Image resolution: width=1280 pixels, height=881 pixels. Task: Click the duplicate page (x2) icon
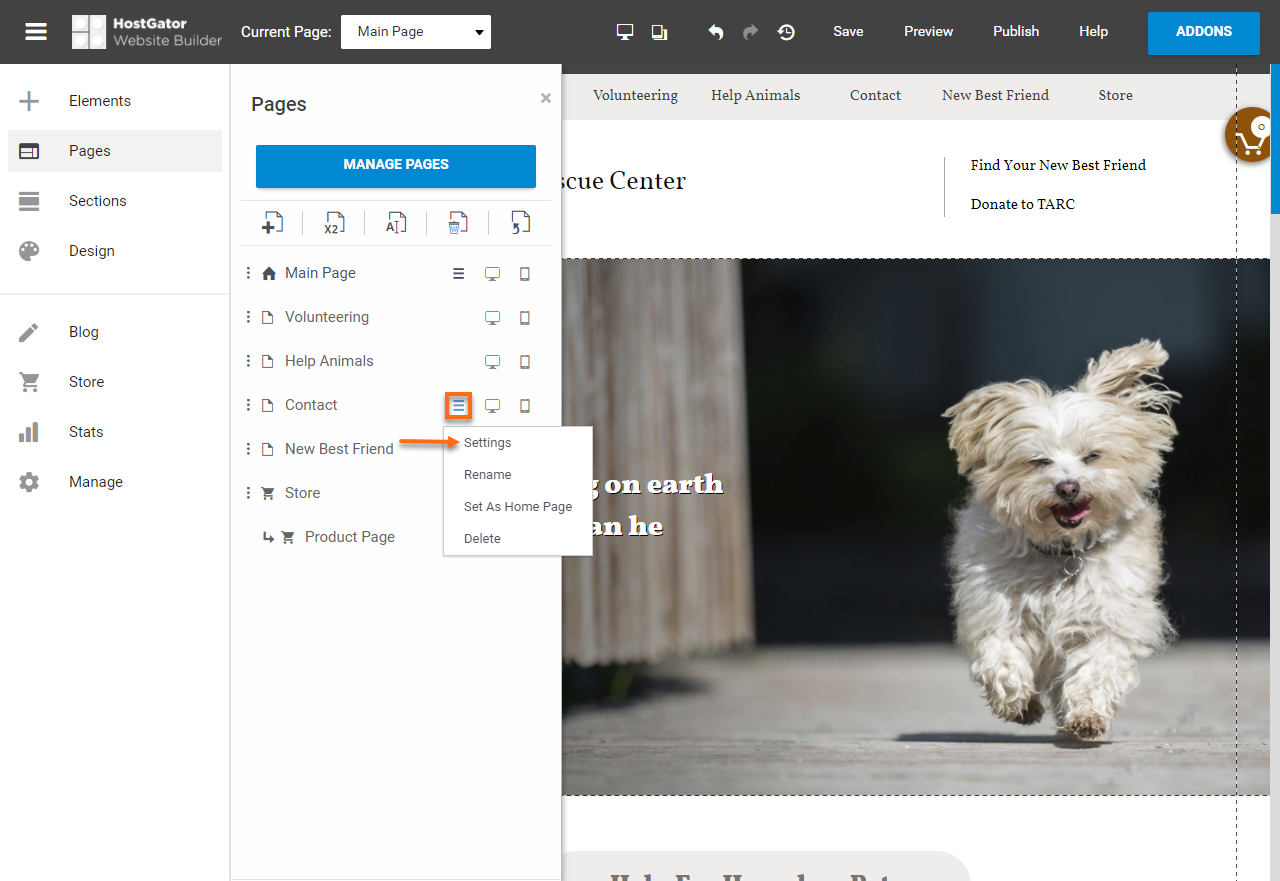pos(333,223)
